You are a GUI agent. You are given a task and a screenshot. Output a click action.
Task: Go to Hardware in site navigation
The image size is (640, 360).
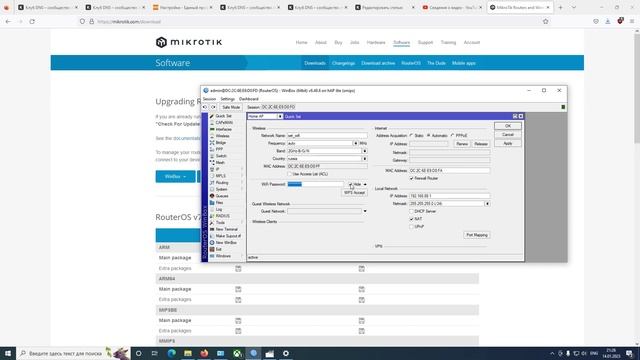(x=376, y=42)
